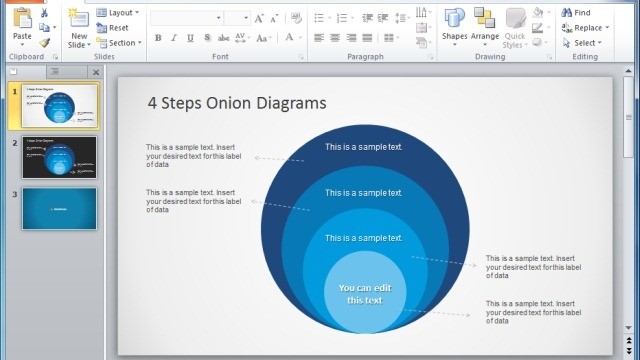The width and height of the screenshot is (640, 360).
Task: Toggle Bold formatting
Action: [158, 38]
